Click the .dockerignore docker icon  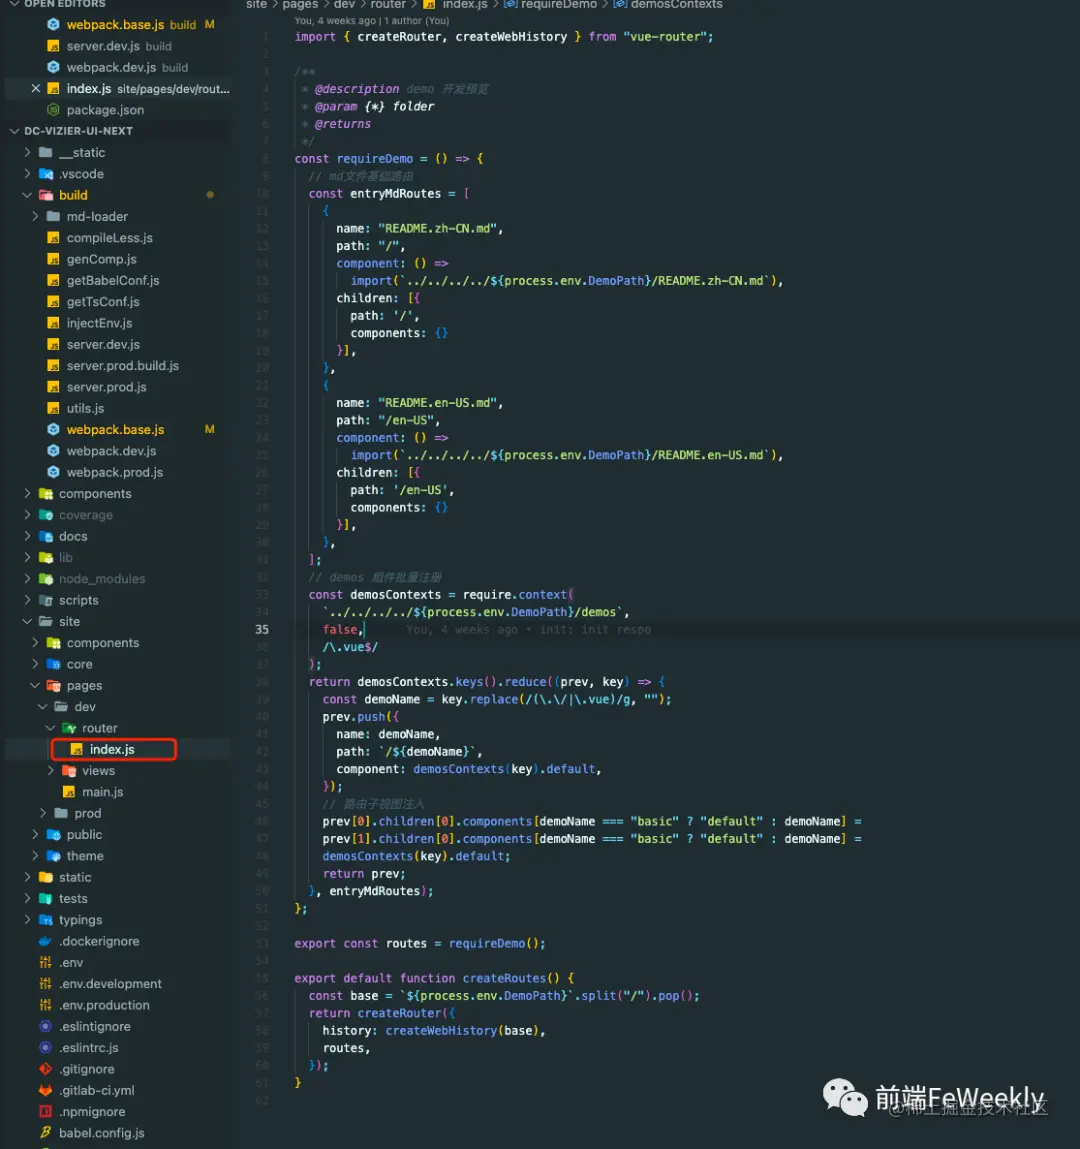point(45,941)
